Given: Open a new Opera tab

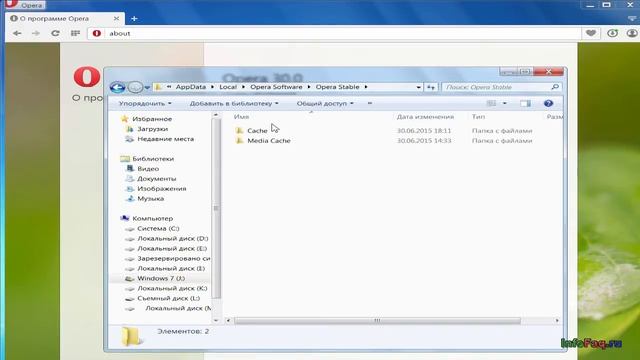Looking at the screenshot, I should tap(134, 18).
